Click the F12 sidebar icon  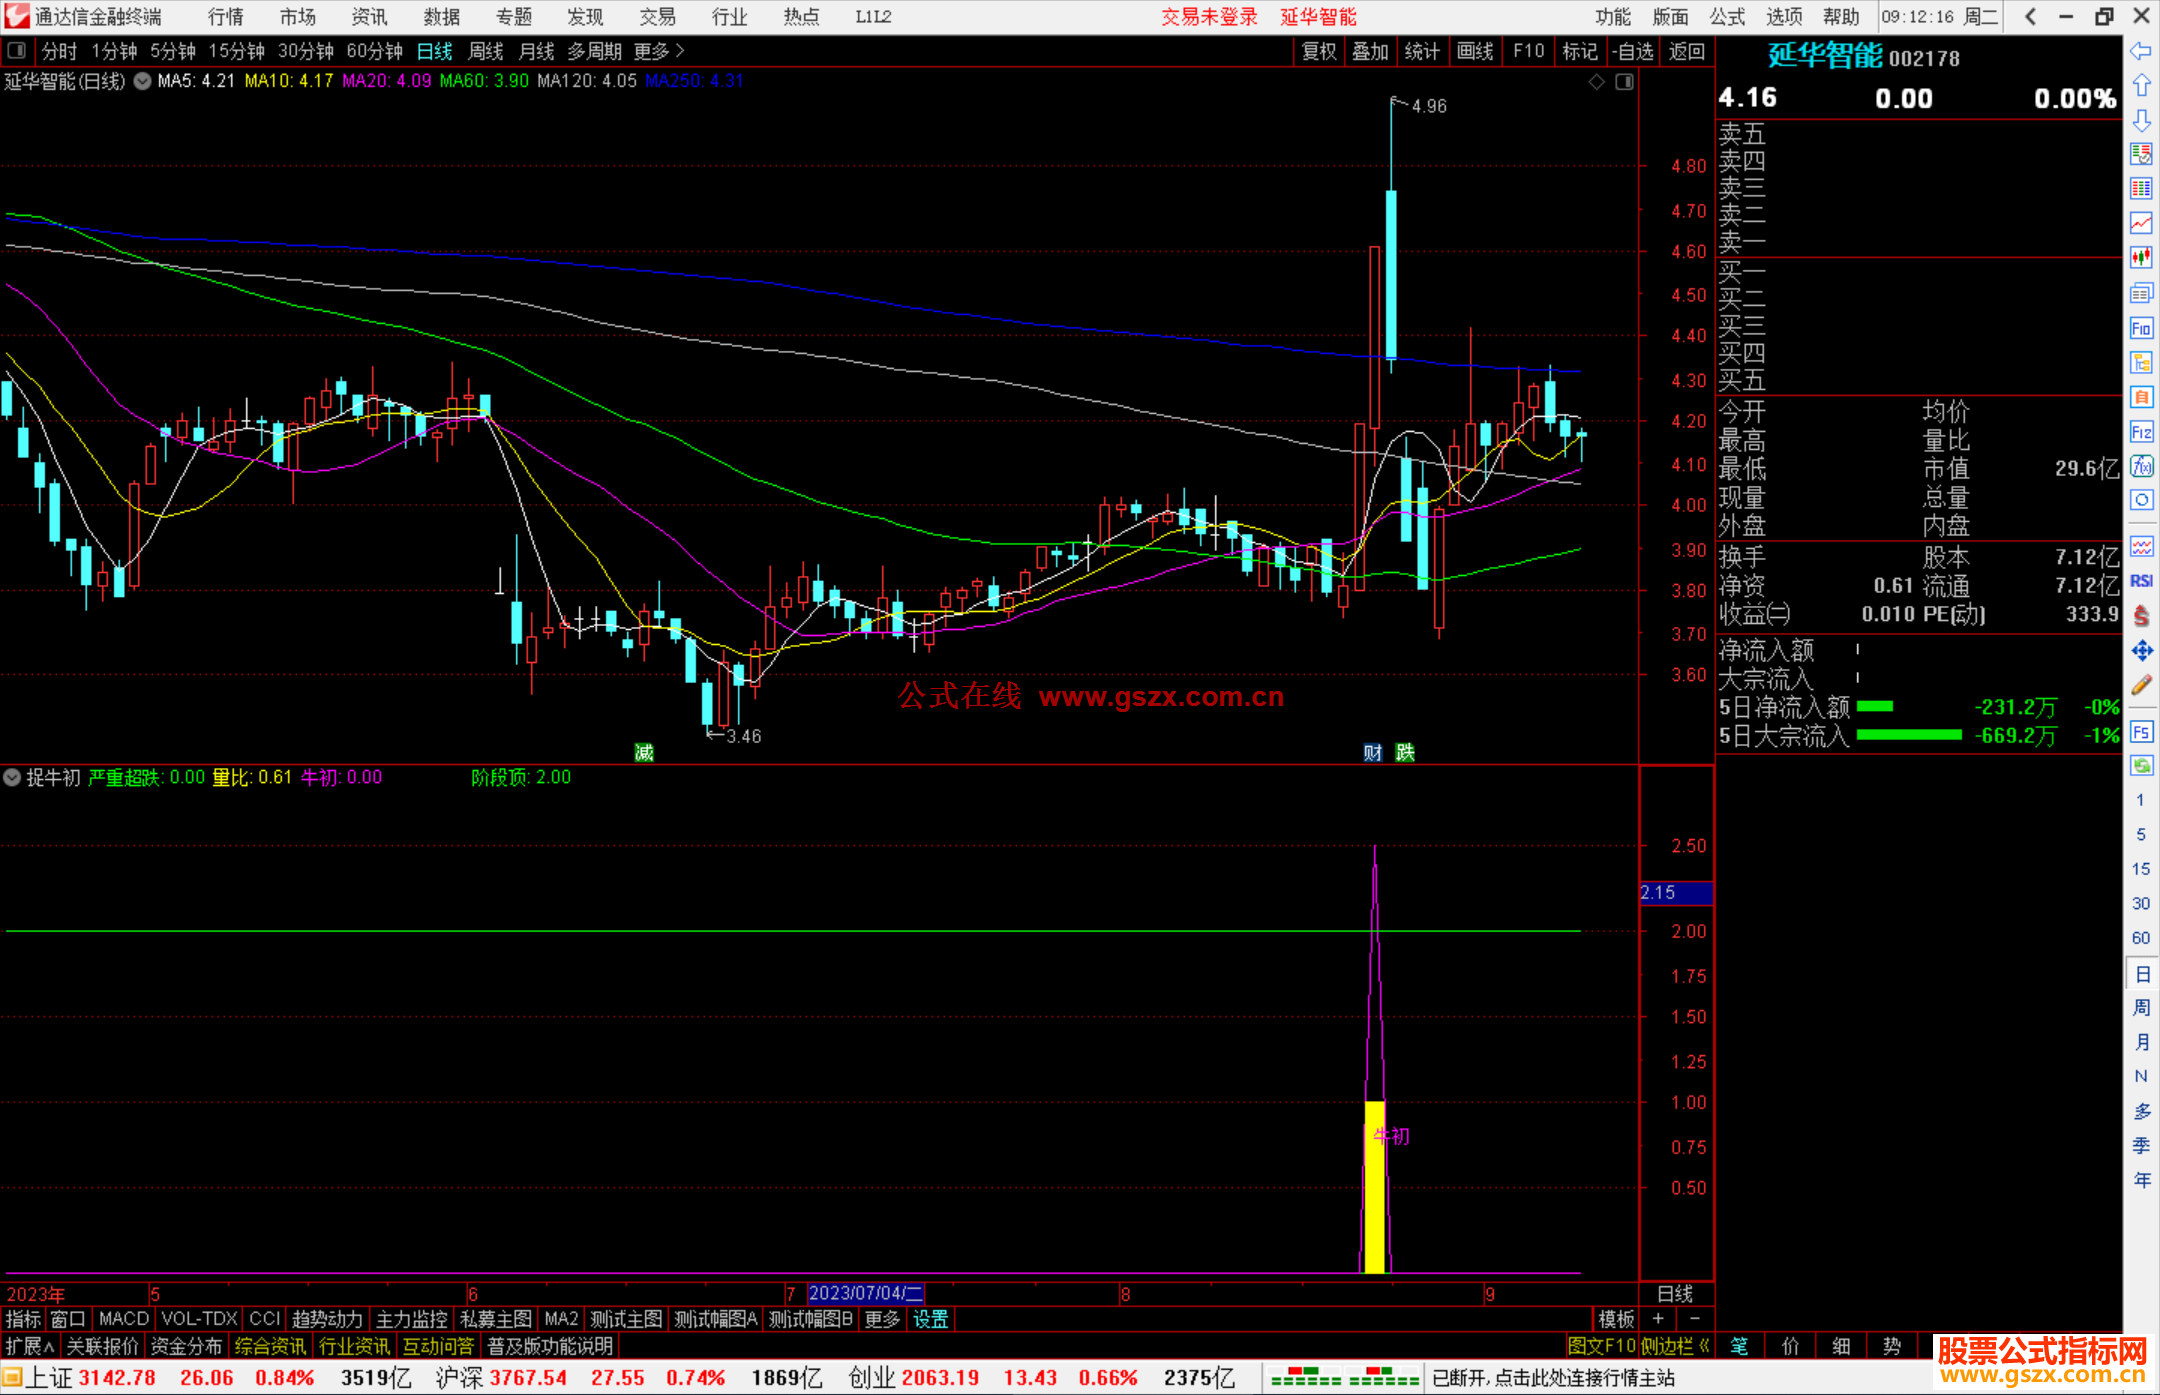[2140, 432]
